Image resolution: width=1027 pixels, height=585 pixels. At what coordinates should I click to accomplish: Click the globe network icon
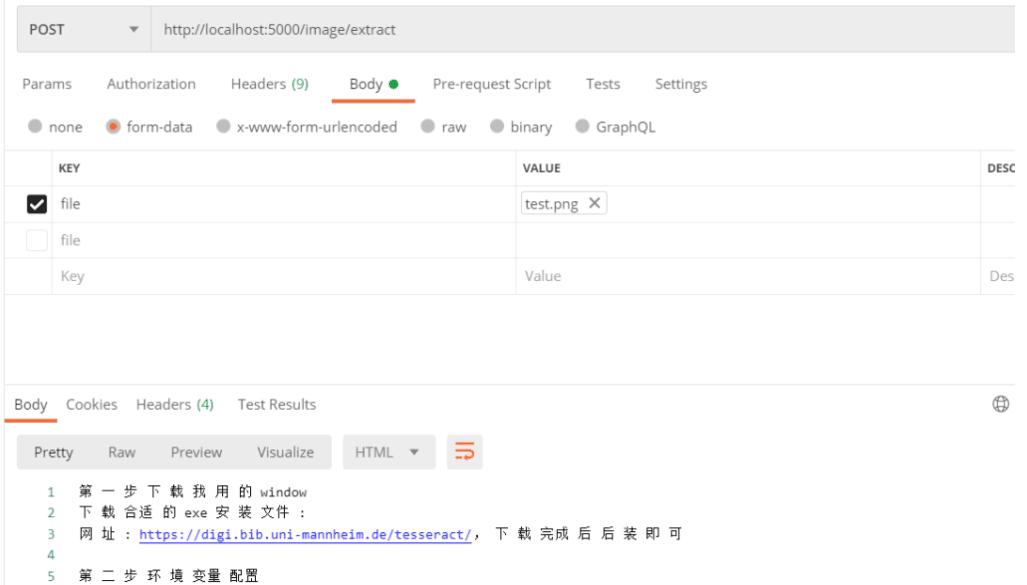point(1001,404)
